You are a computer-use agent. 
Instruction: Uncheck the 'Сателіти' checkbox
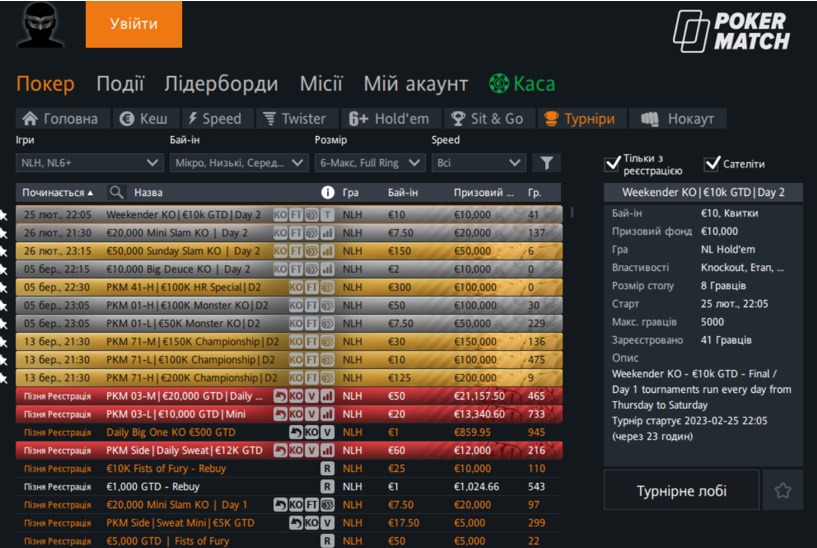click(712, 164)
